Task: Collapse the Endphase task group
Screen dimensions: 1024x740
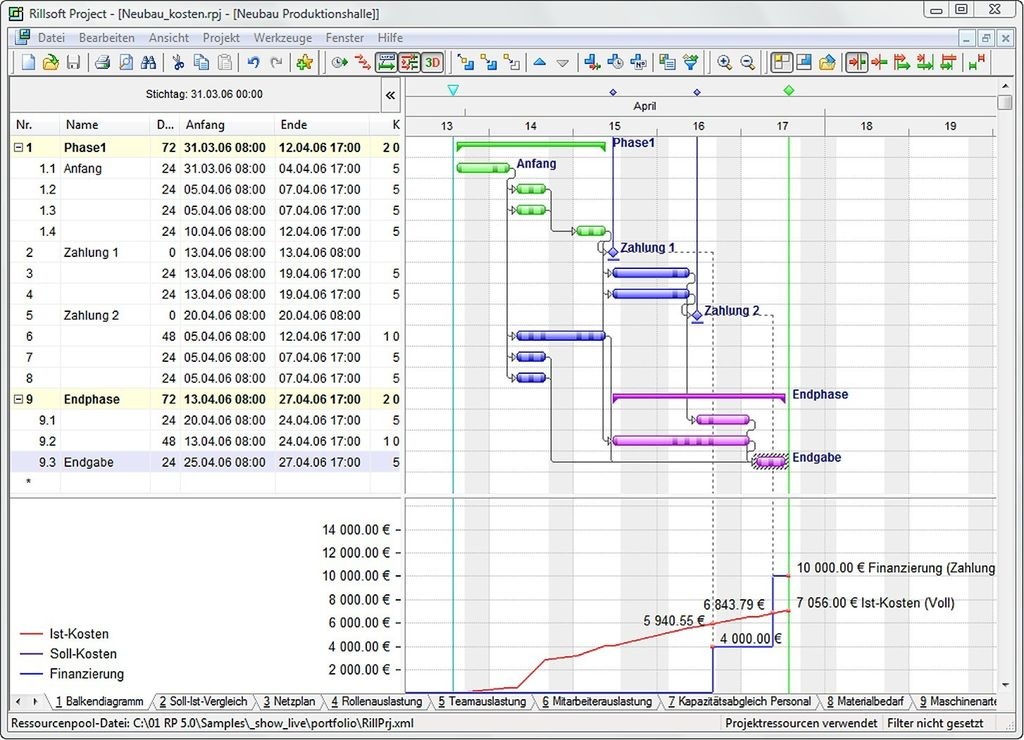Action: [x=18, y=398]
